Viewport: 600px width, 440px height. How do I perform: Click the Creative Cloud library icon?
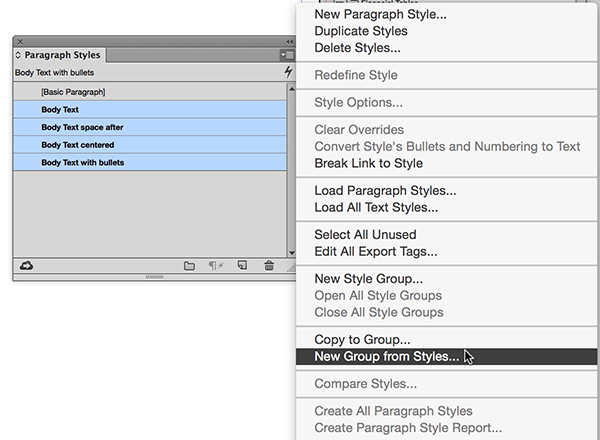click(x=26, y=265)
